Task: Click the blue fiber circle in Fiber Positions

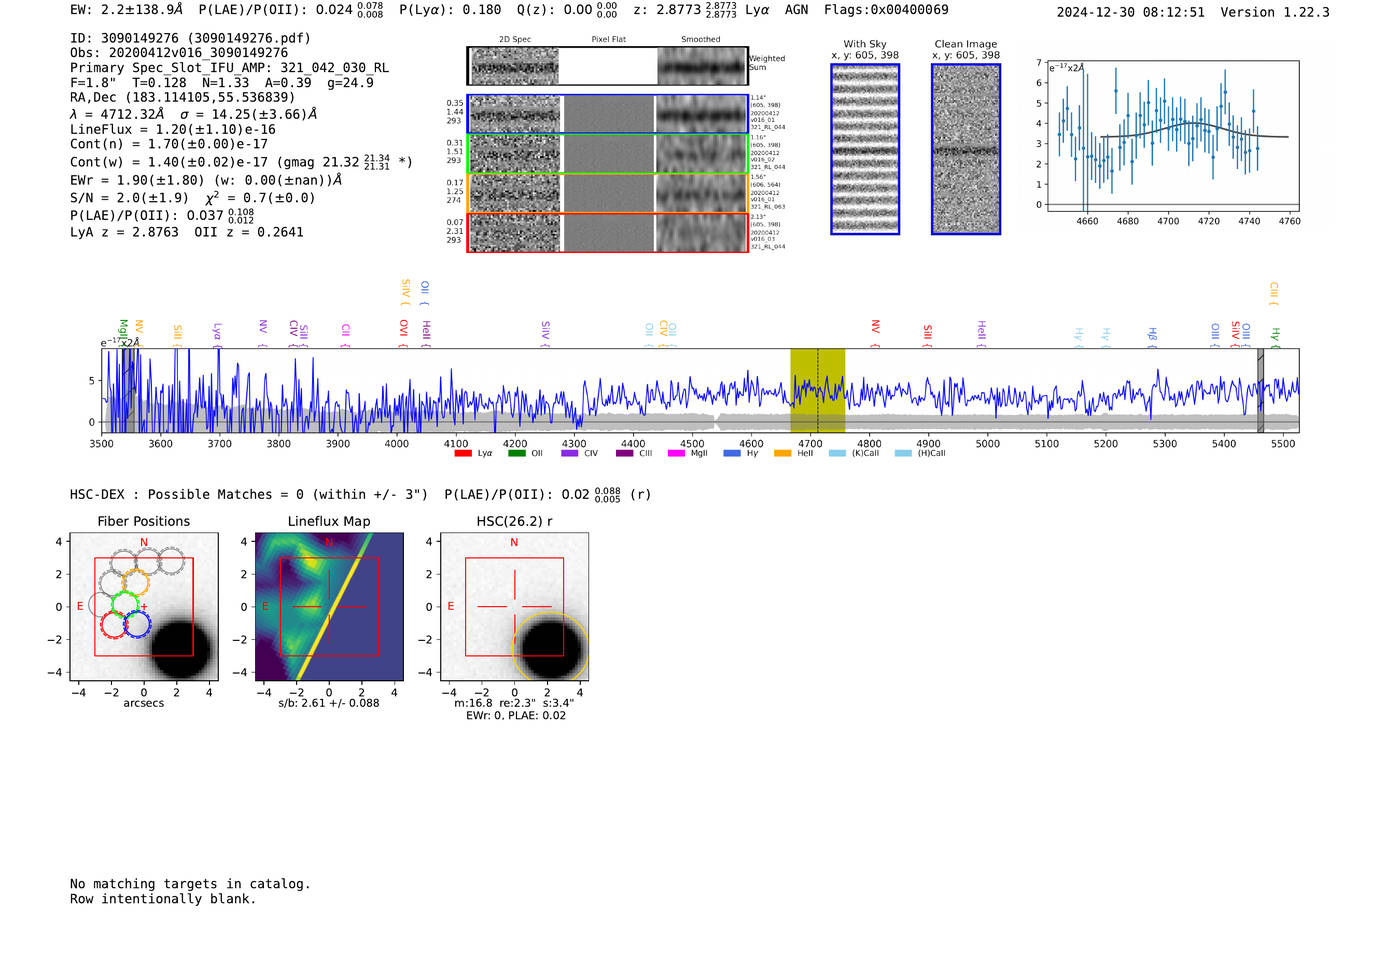Action: pos(137,625)
